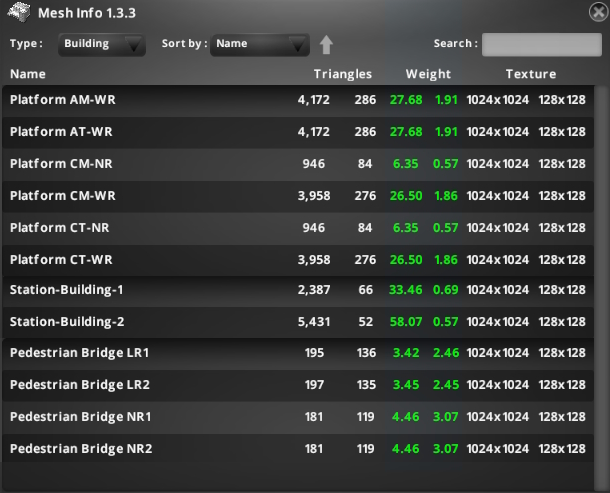The width and height of the screenshot is (610, 493).
Task: Click the 135 LOD triangles value
Action: click(x=366, y=385)
